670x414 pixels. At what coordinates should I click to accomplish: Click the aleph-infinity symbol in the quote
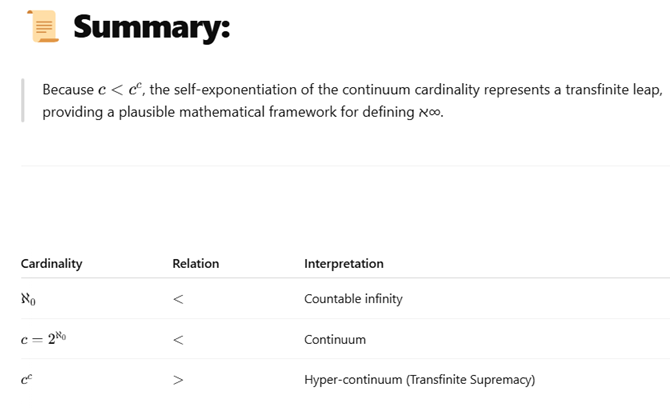click(x=429, y=112)
